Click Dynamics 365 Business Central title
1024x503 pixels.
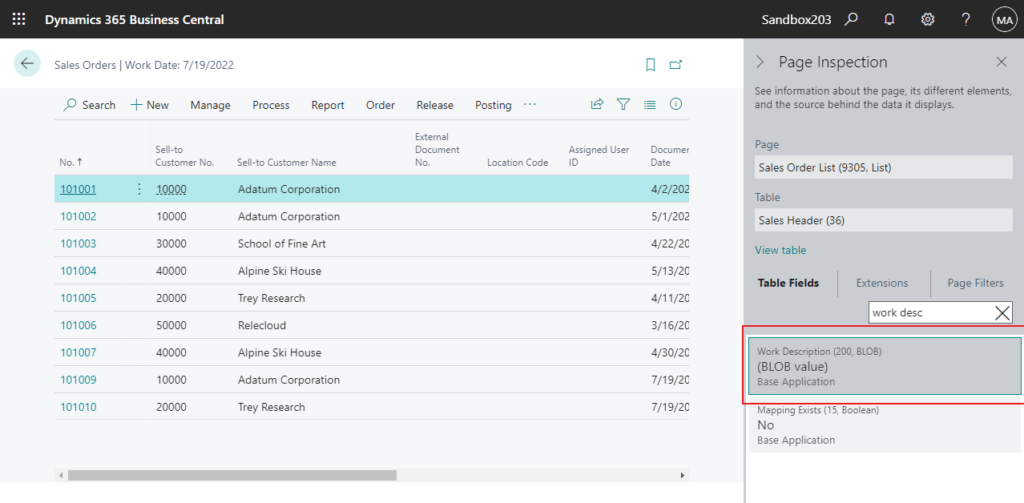(135, 20)
